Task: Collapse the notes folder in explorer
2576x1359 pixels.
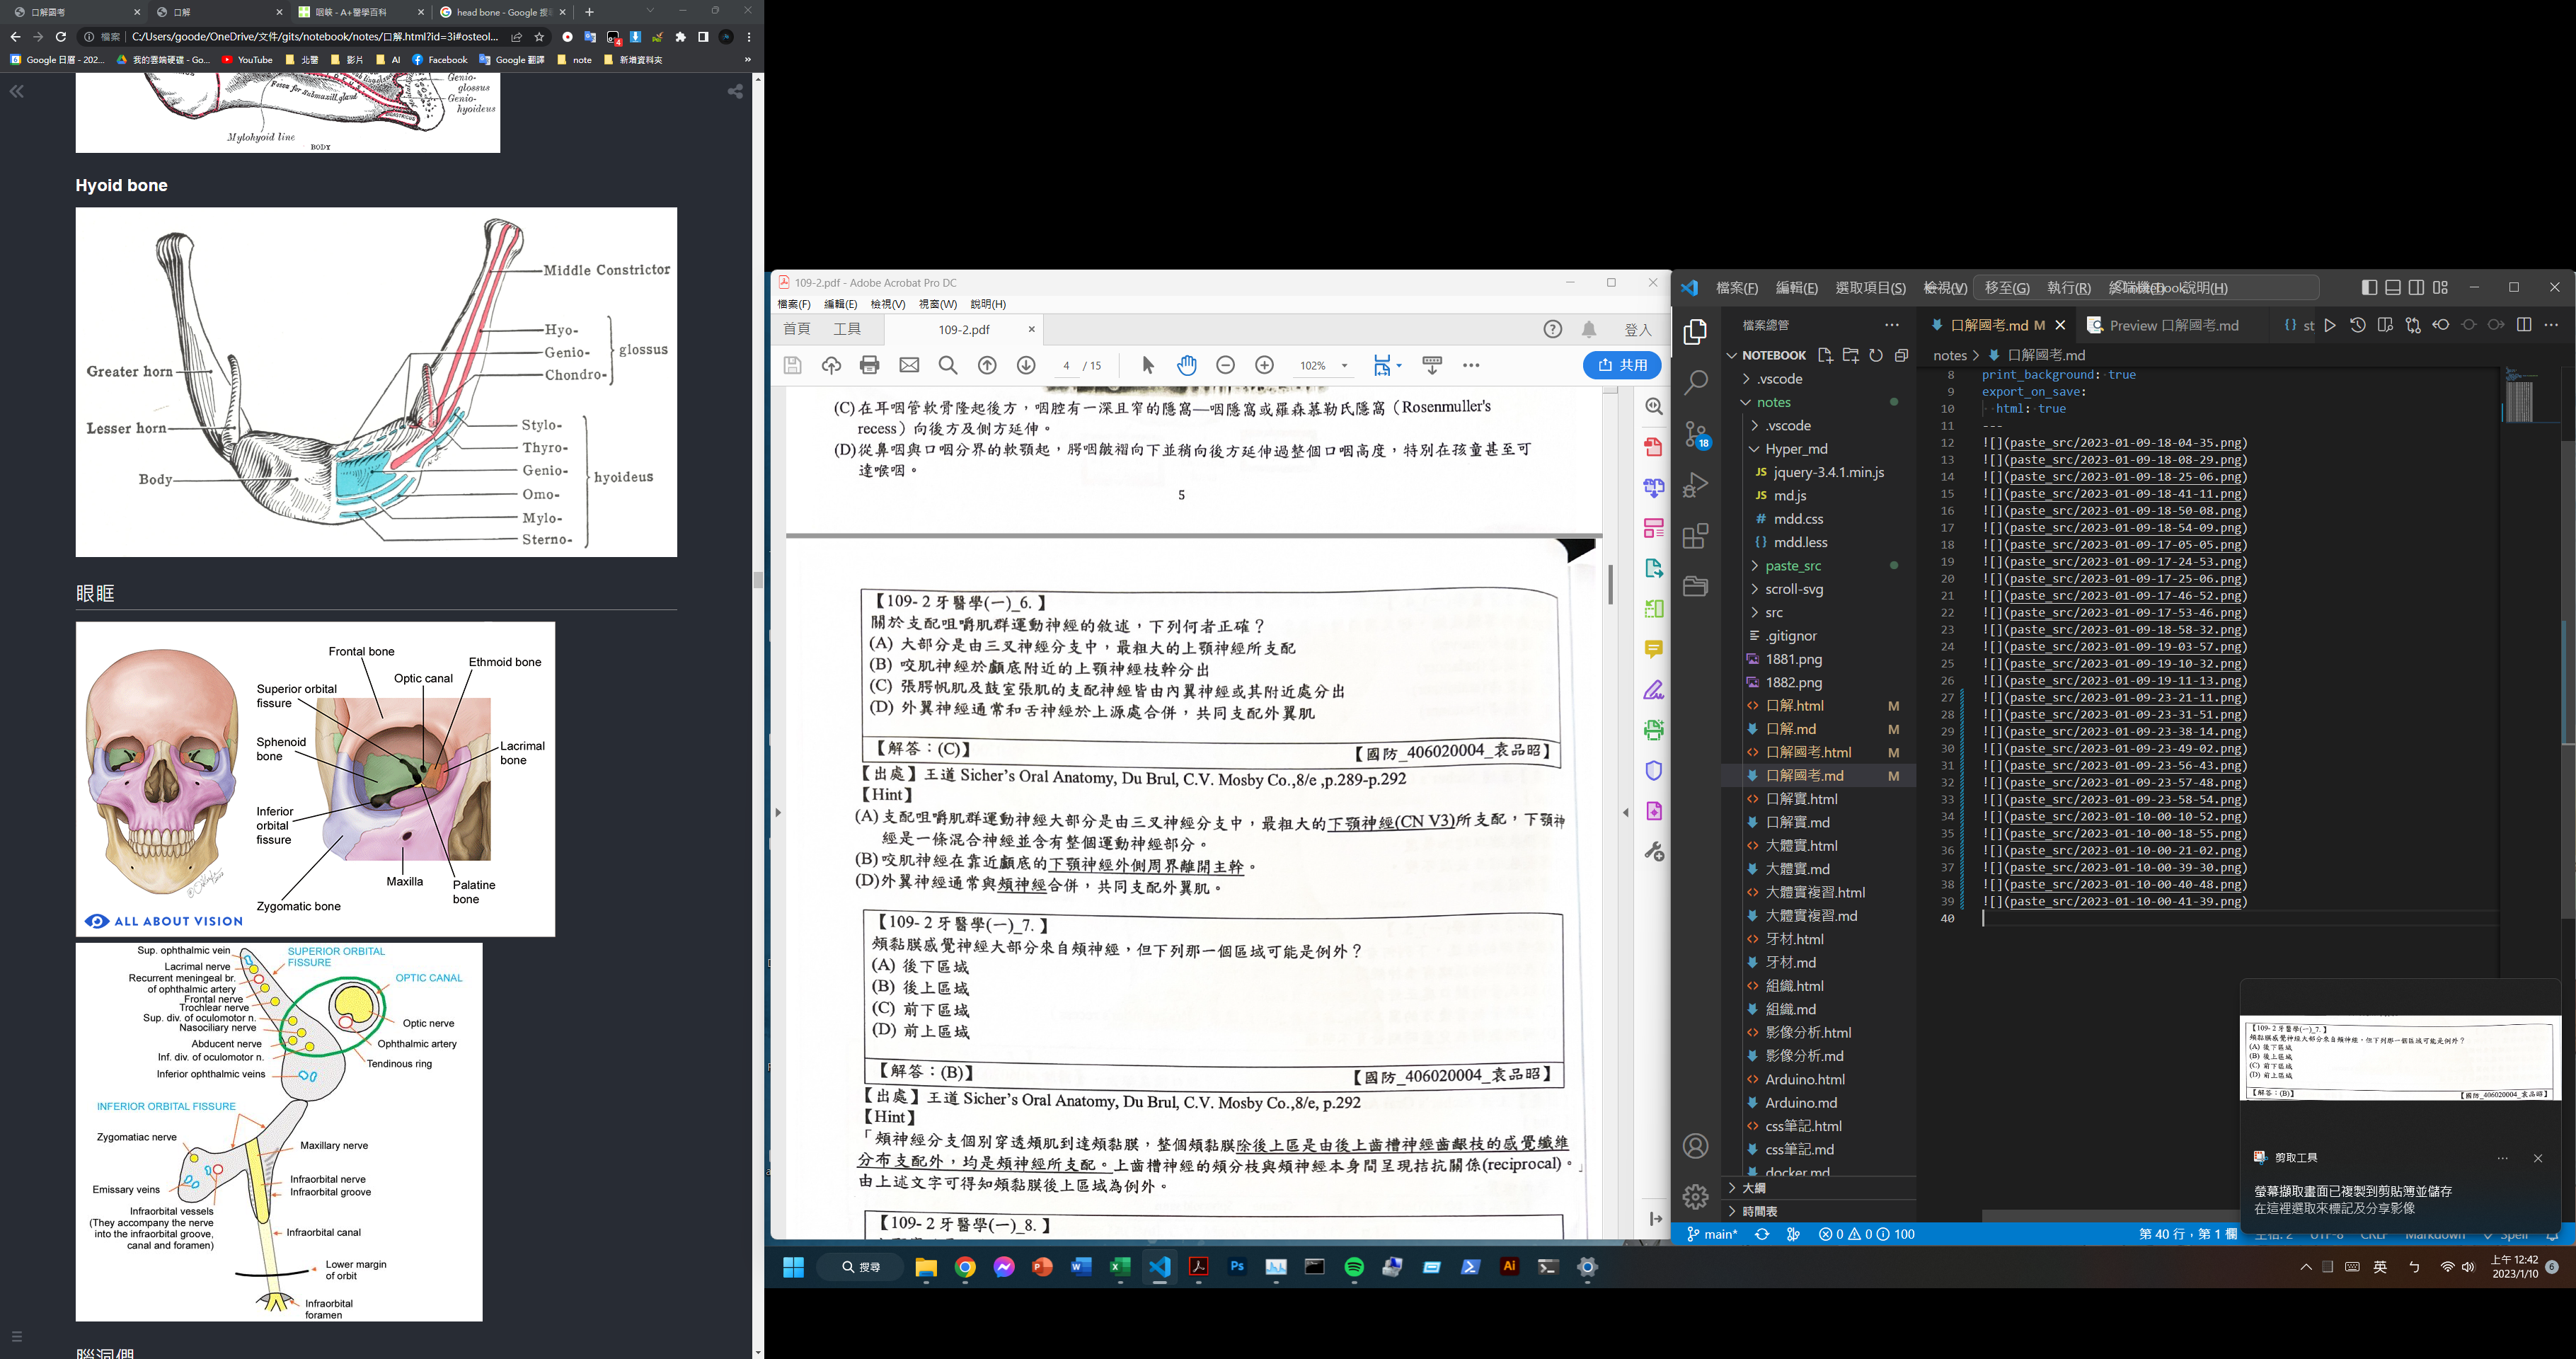Action: [1773, 402]
